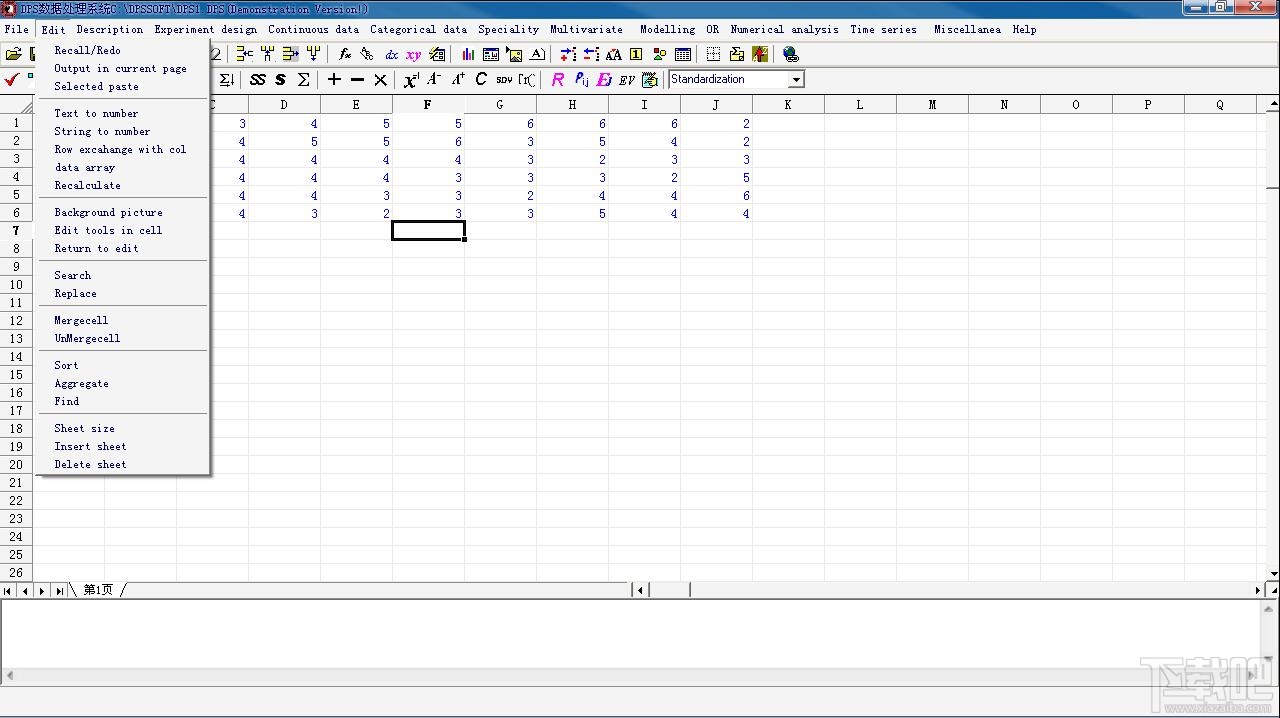Screen dimensions: 1280x718
Task: Click cell J5 containing 6
Action: (x=716, y=195)
